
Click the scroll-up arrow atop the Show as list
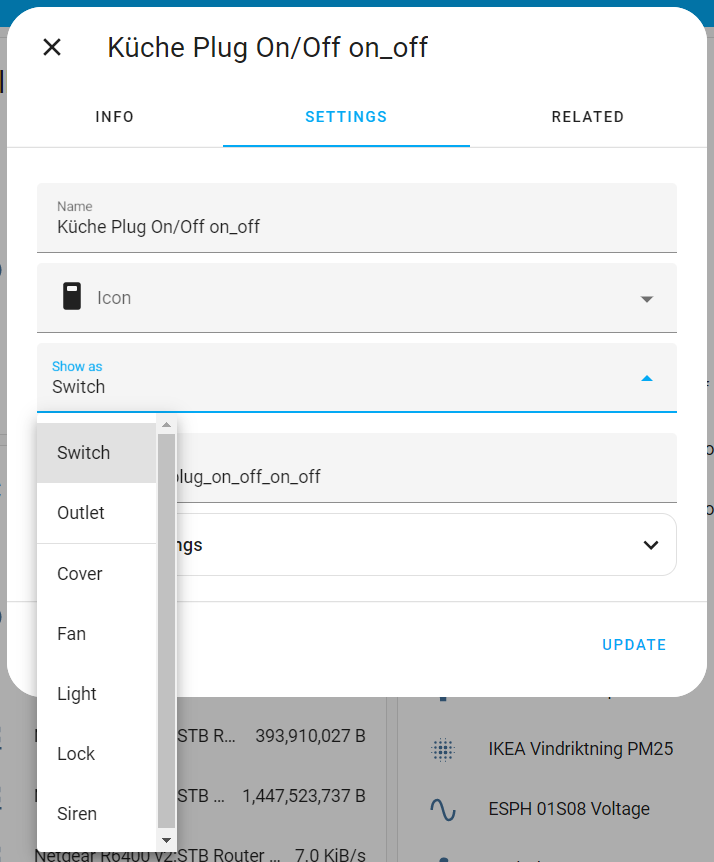tap(167, 424)
